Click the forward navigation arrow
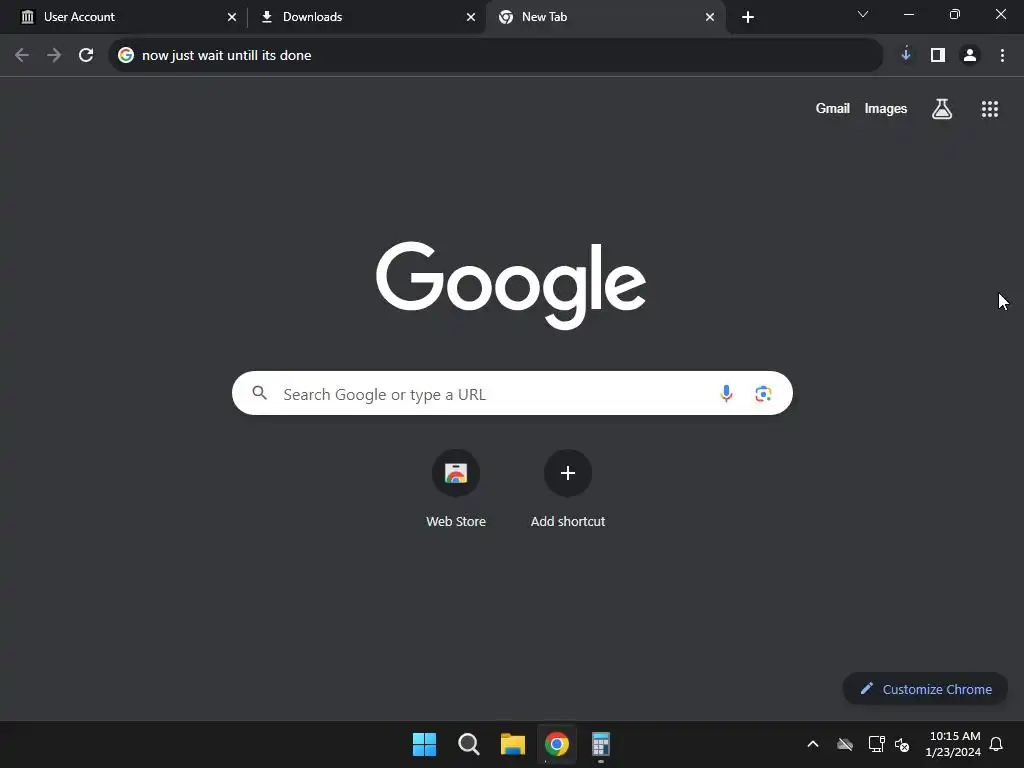 tap(54, 56)
